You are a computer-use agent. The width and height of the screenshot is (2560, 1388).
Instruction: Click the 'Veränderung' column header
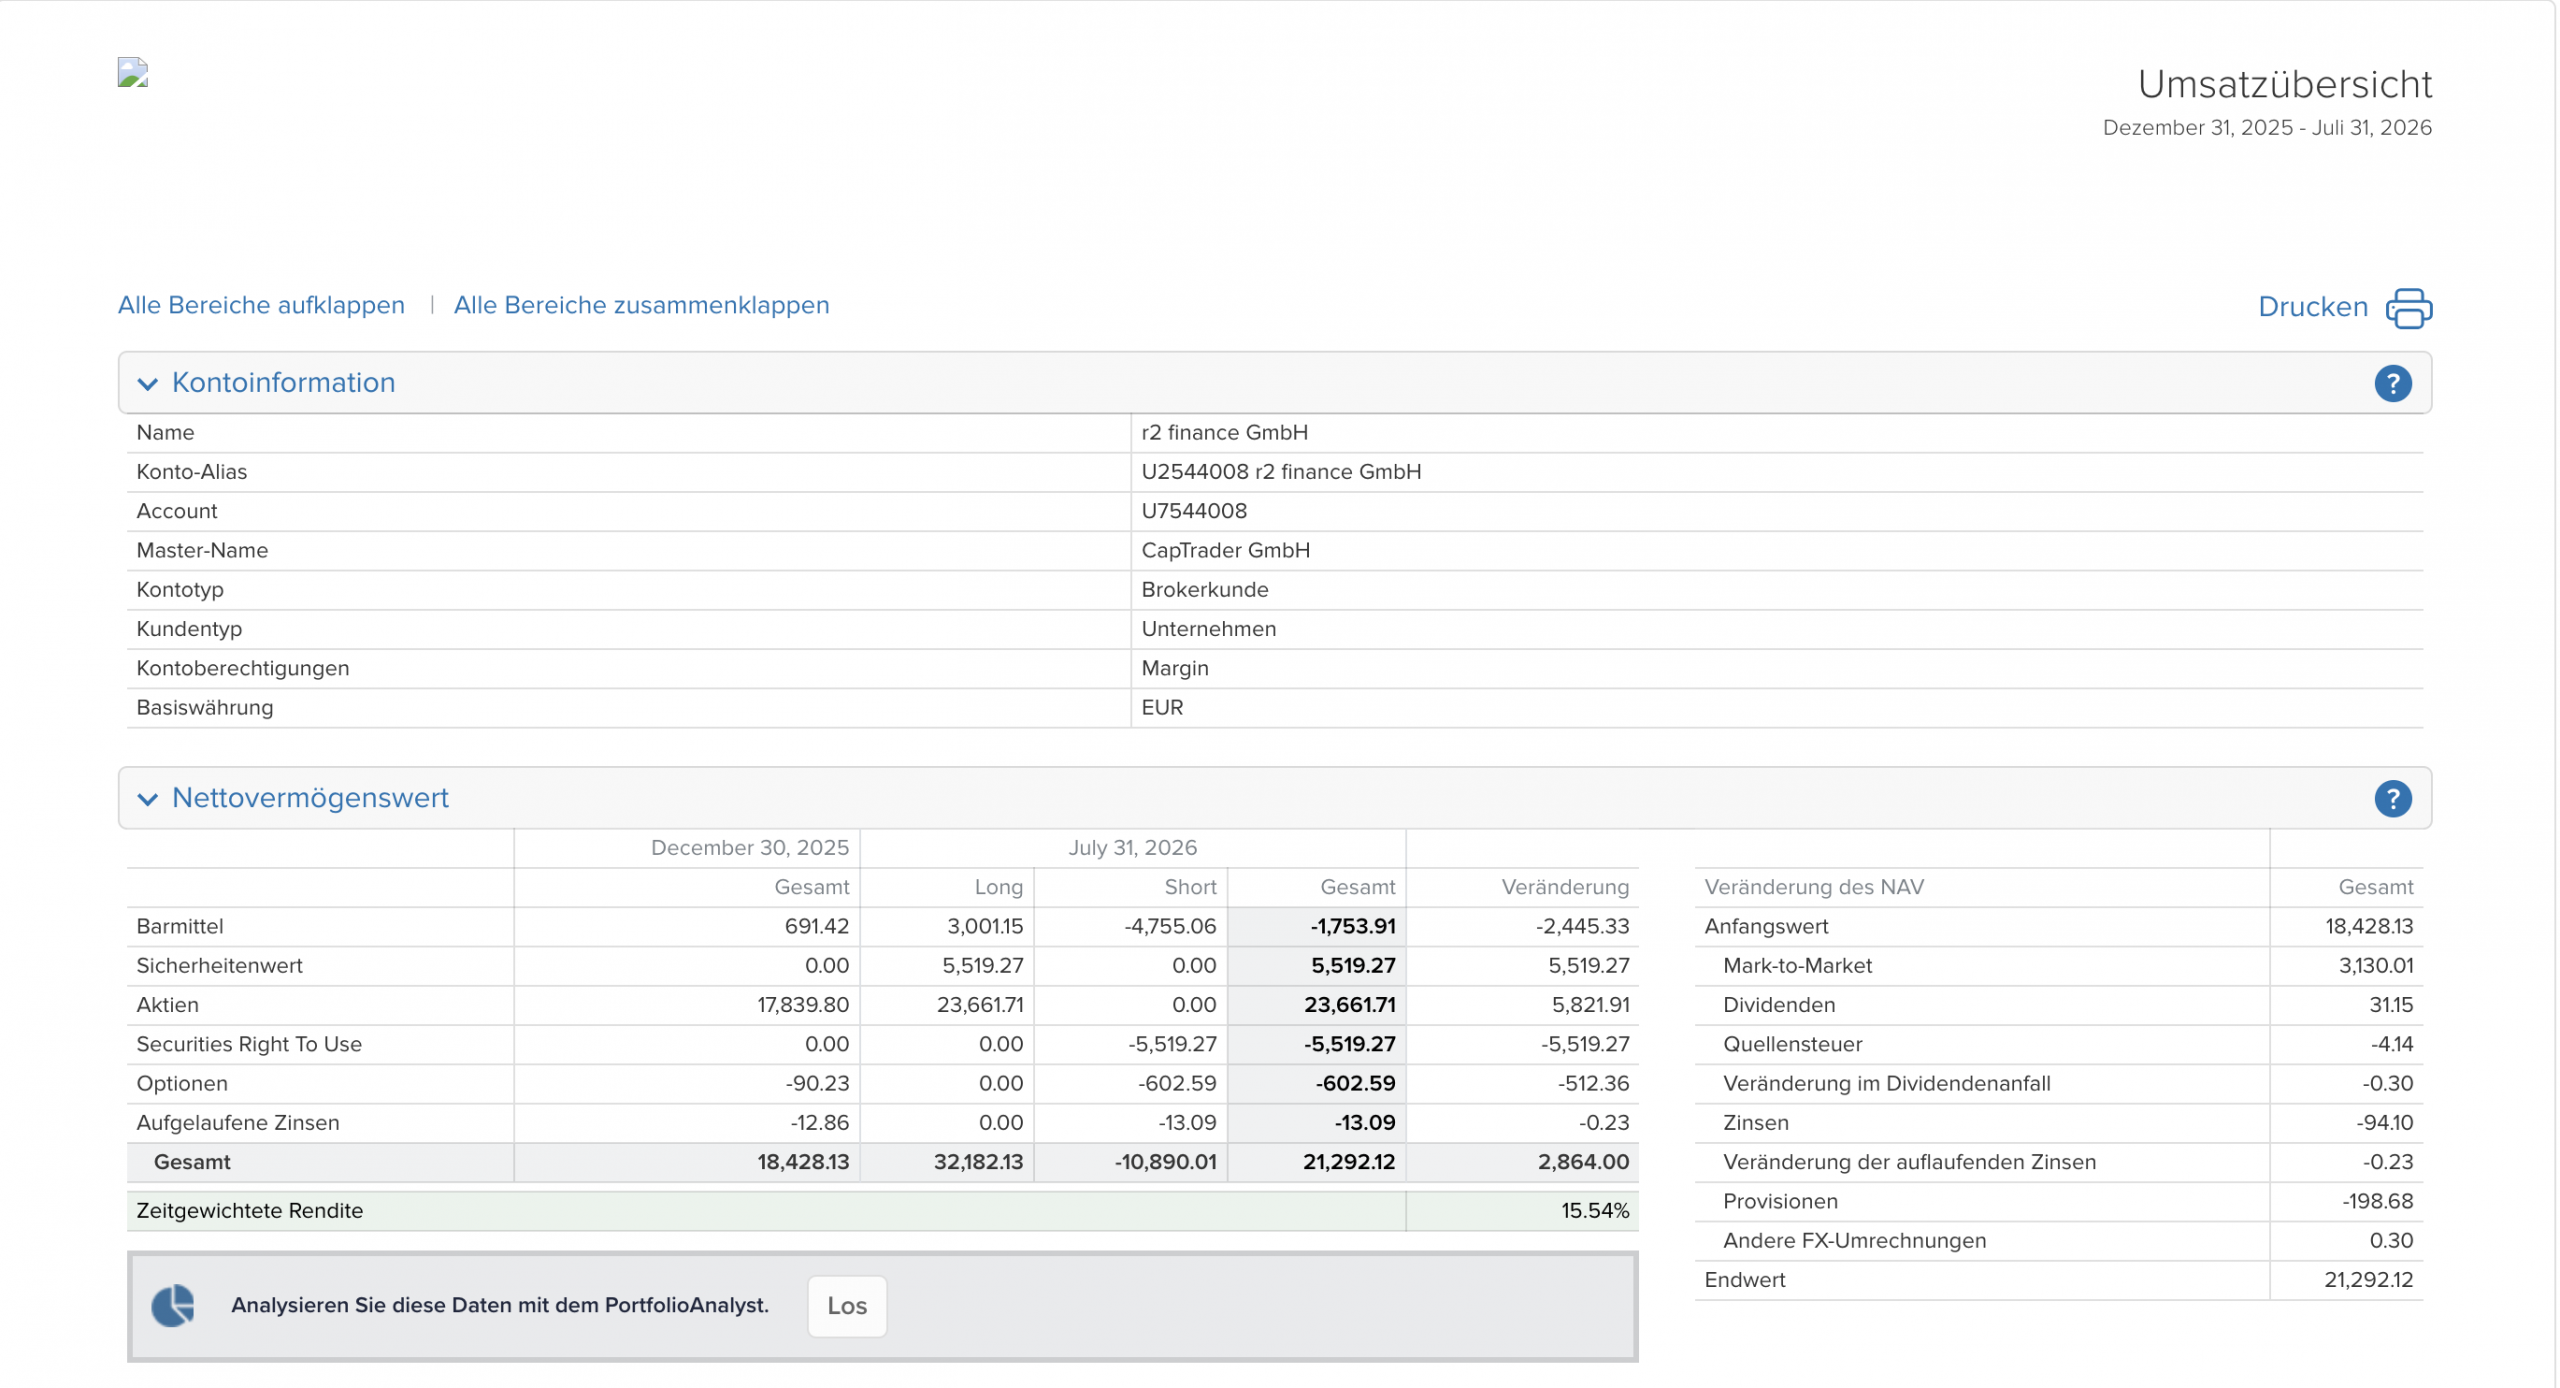1565,887
